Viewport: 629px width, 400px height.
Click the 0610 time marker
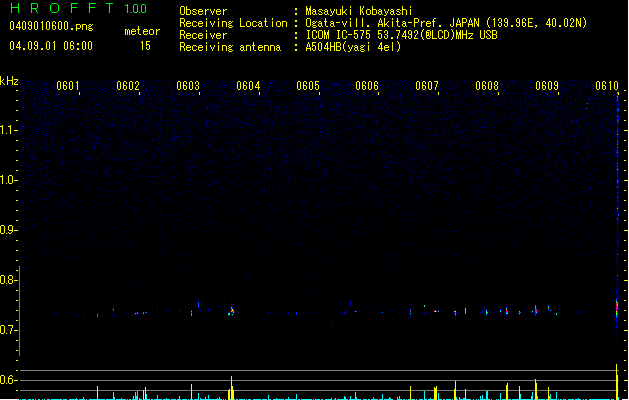pos(607,86)
